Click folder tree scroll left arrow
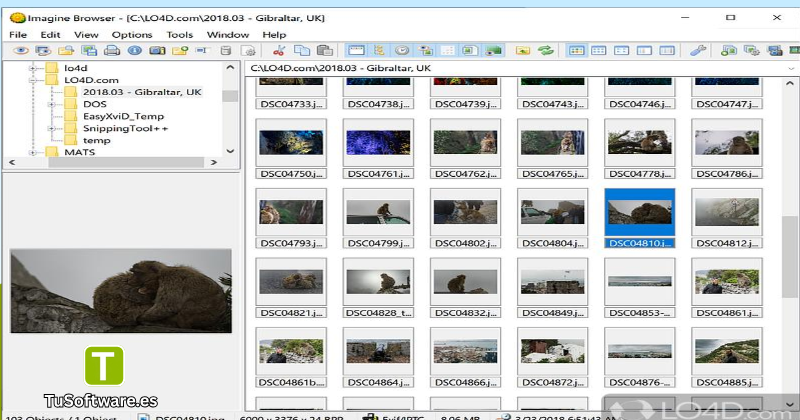 (x=12, y=162)
